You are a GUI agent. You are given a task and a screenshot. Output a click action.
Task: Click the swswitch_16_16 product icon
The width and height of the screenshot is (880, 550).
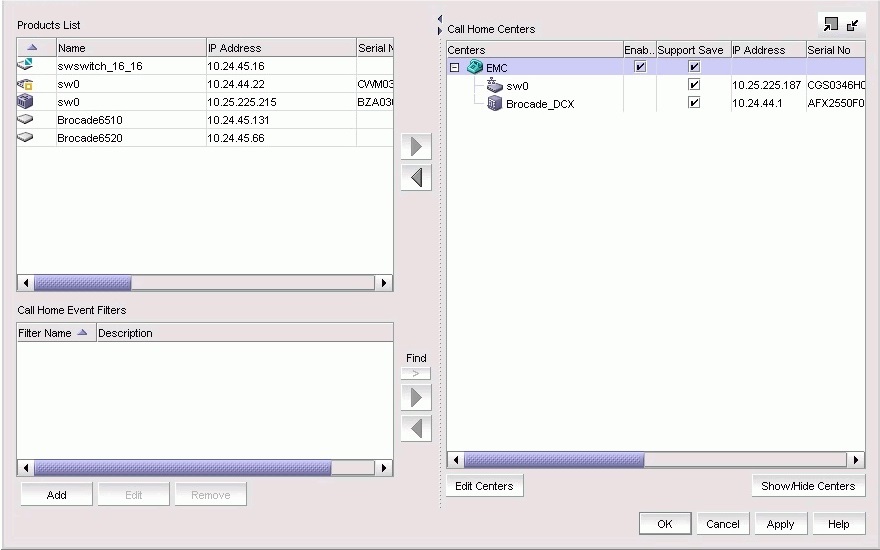click(25, 65)
